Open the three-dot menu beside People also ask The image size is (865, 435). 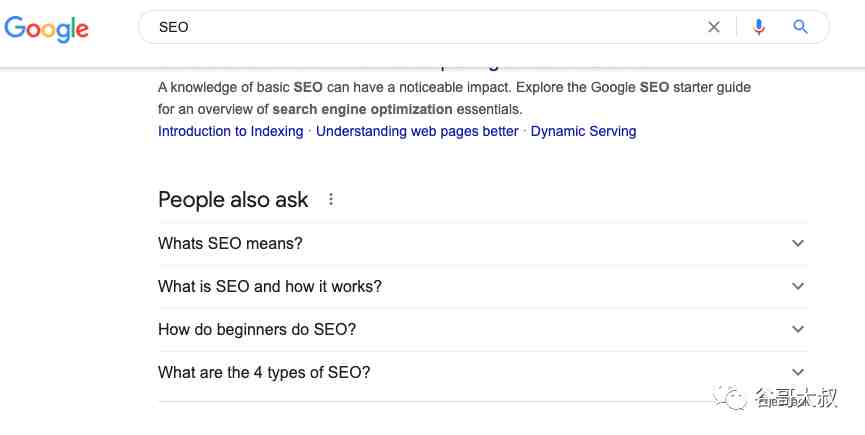click(330, 200)
